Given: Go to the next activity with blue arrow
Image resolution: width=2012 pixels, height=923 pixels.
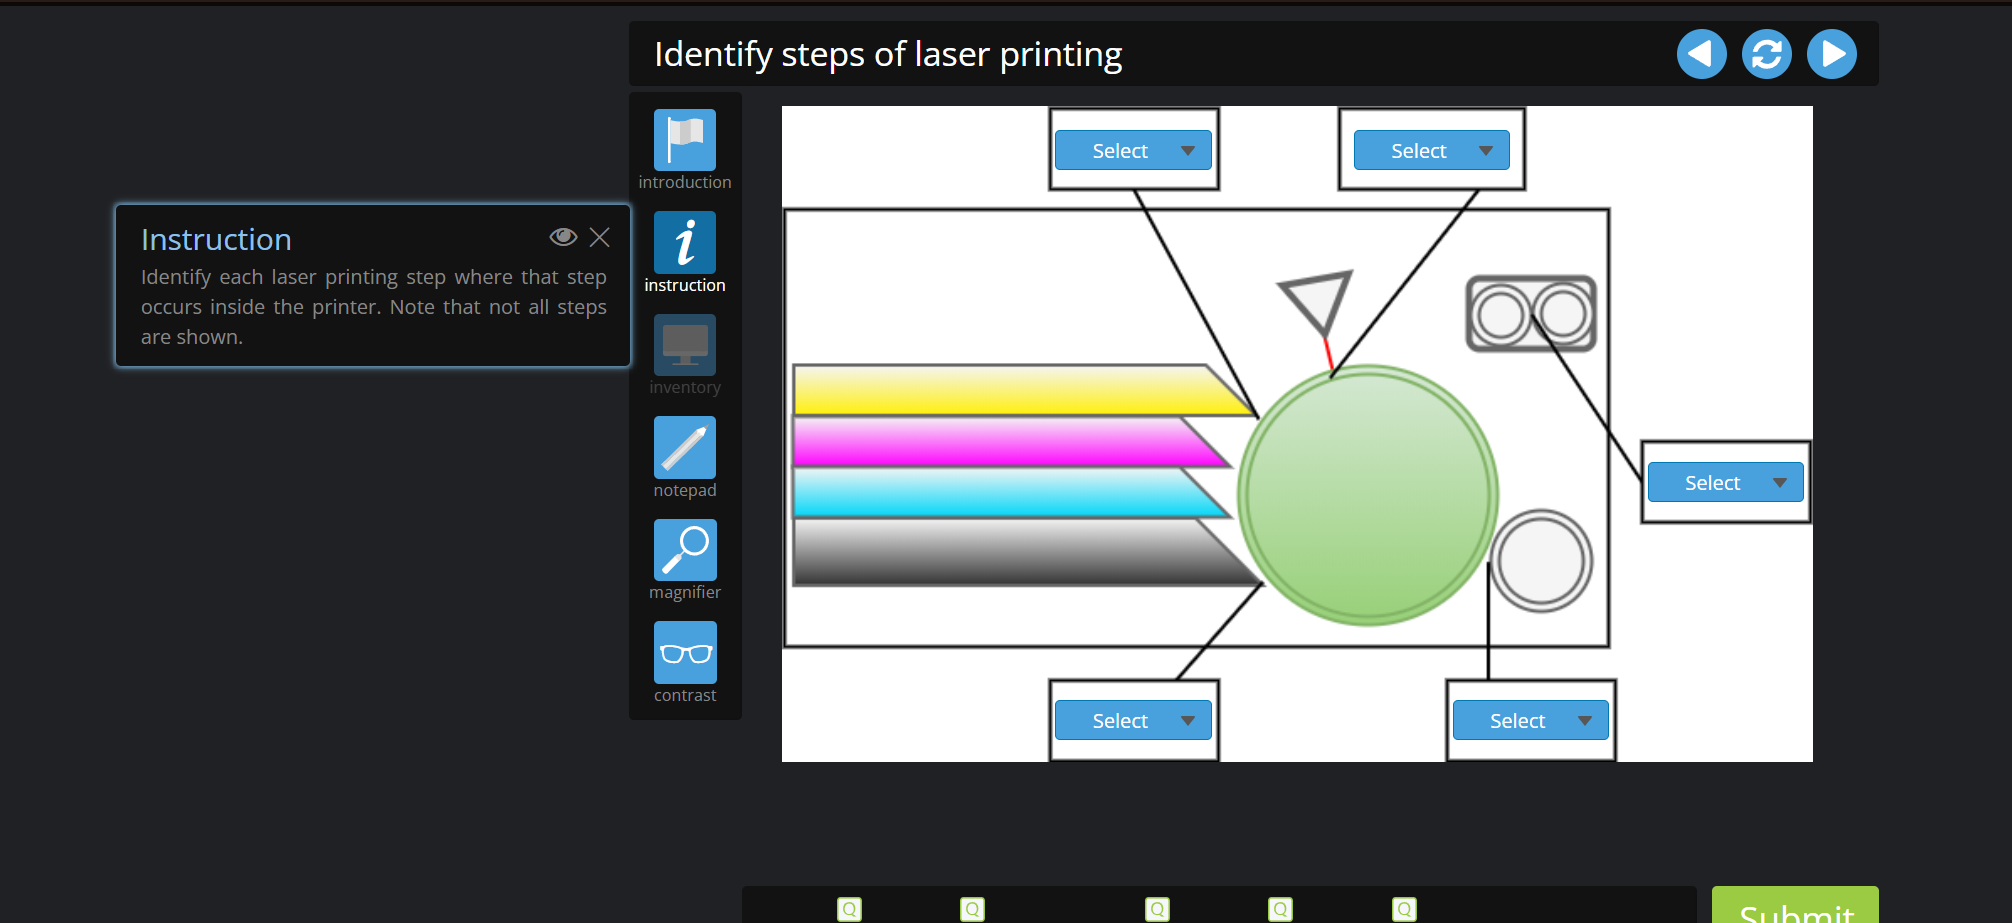Looking at the screenshot, I should 1832,54.
